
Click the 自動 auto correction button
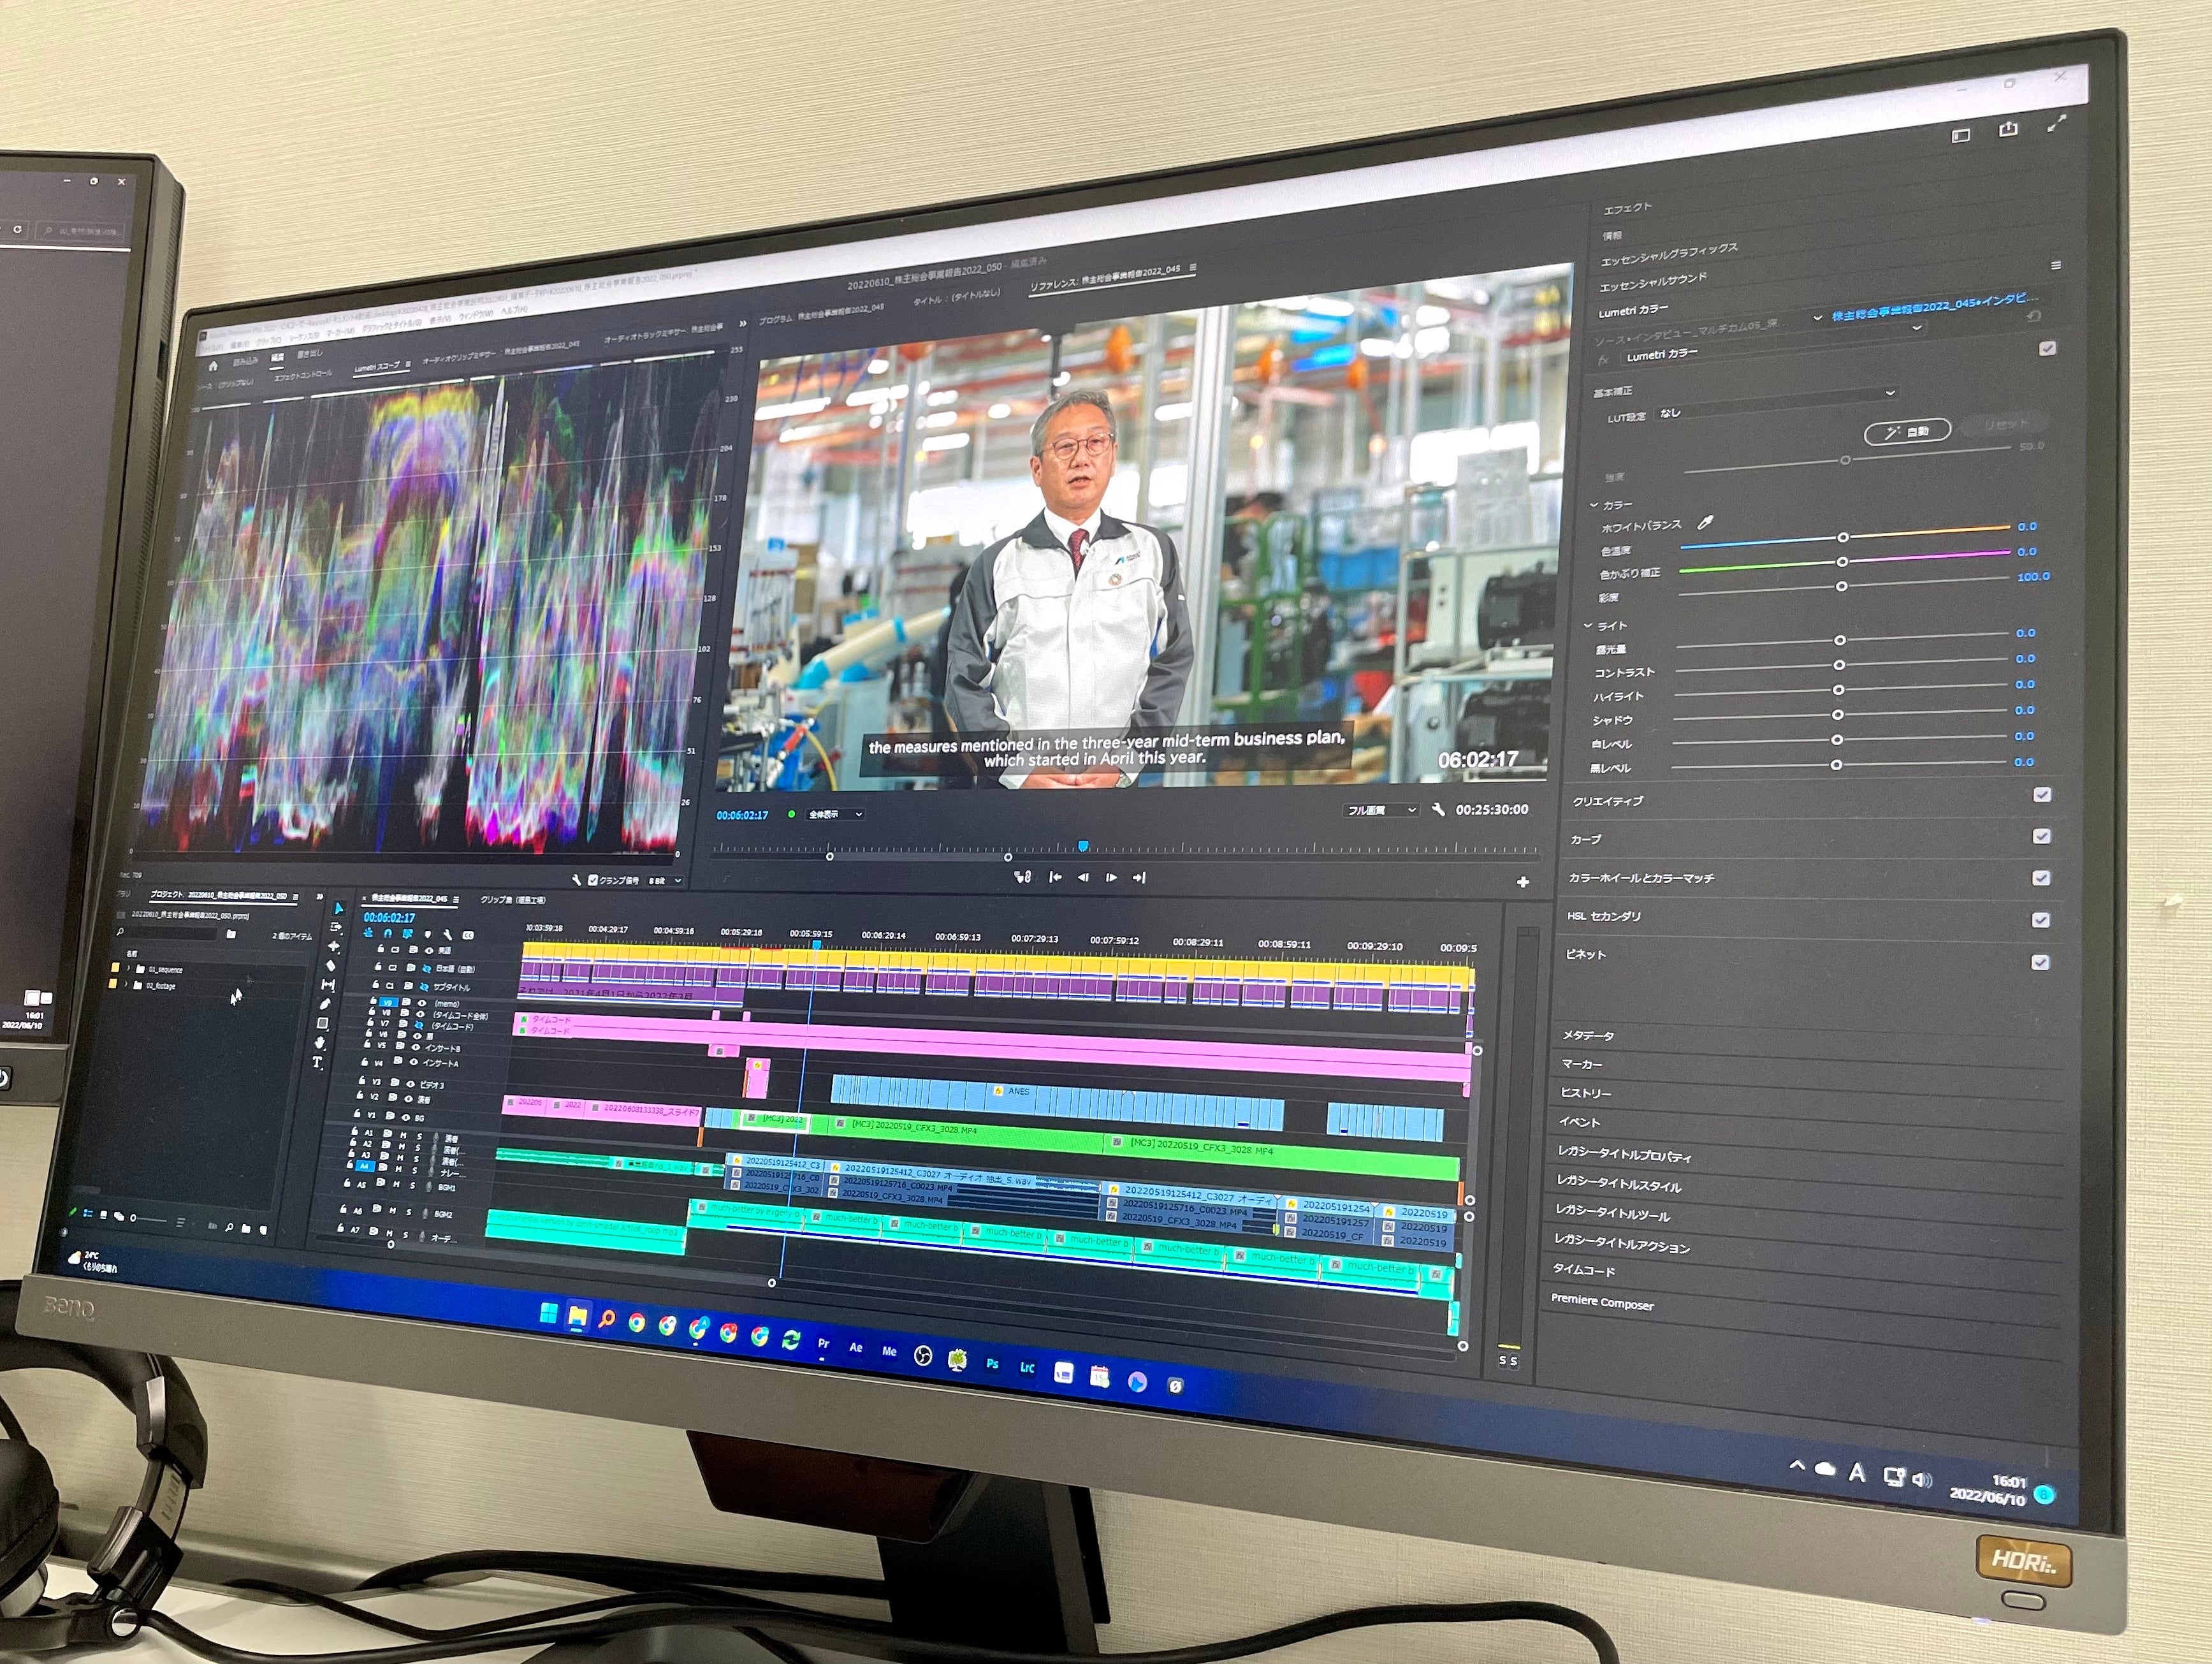1907,432
